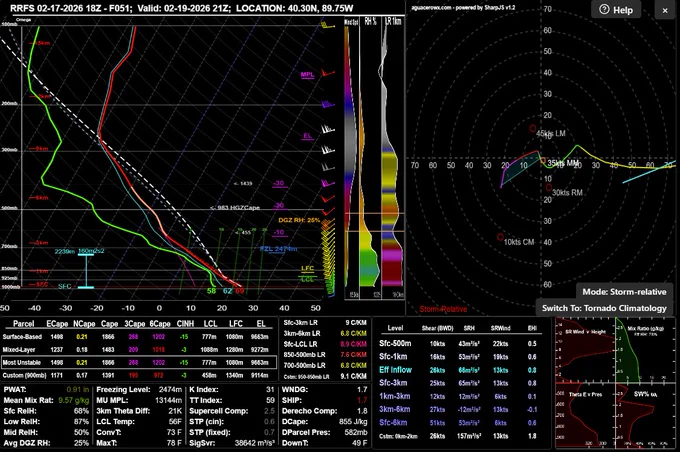Click the ConvT: label
This screenshot has width=680, height=452.
(106, 432)
